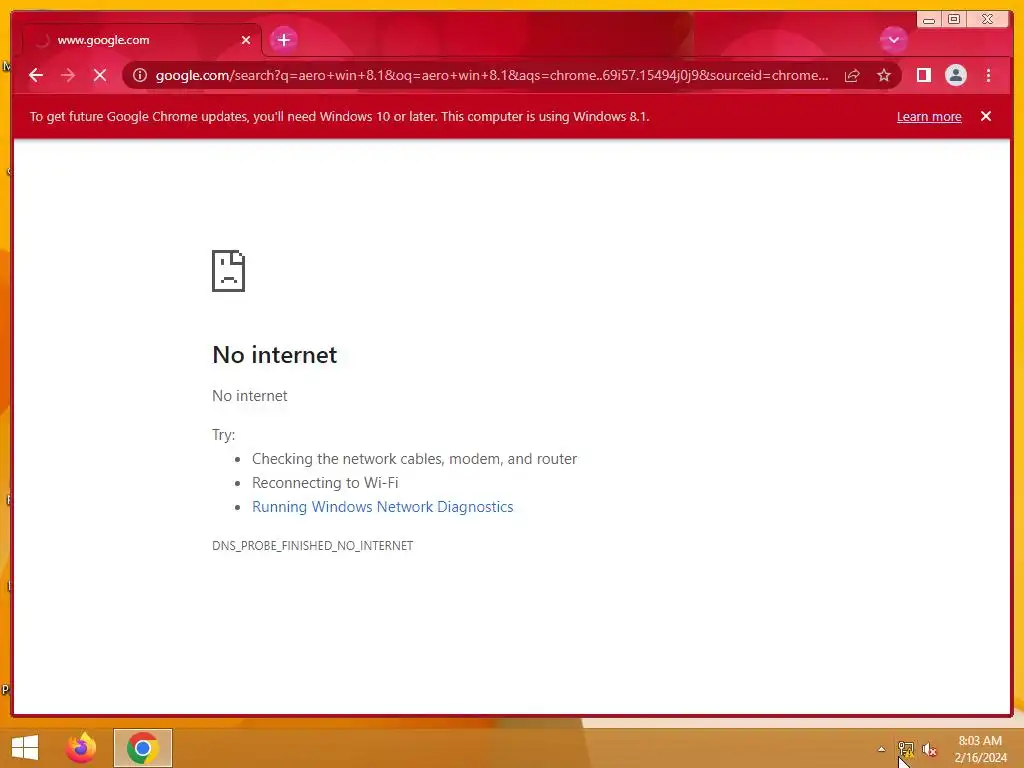The height and width of the screenshot is (768, 1024).
Task: Open the profile avatar menu
Action: pyautogui.click(x=955, y=75)
